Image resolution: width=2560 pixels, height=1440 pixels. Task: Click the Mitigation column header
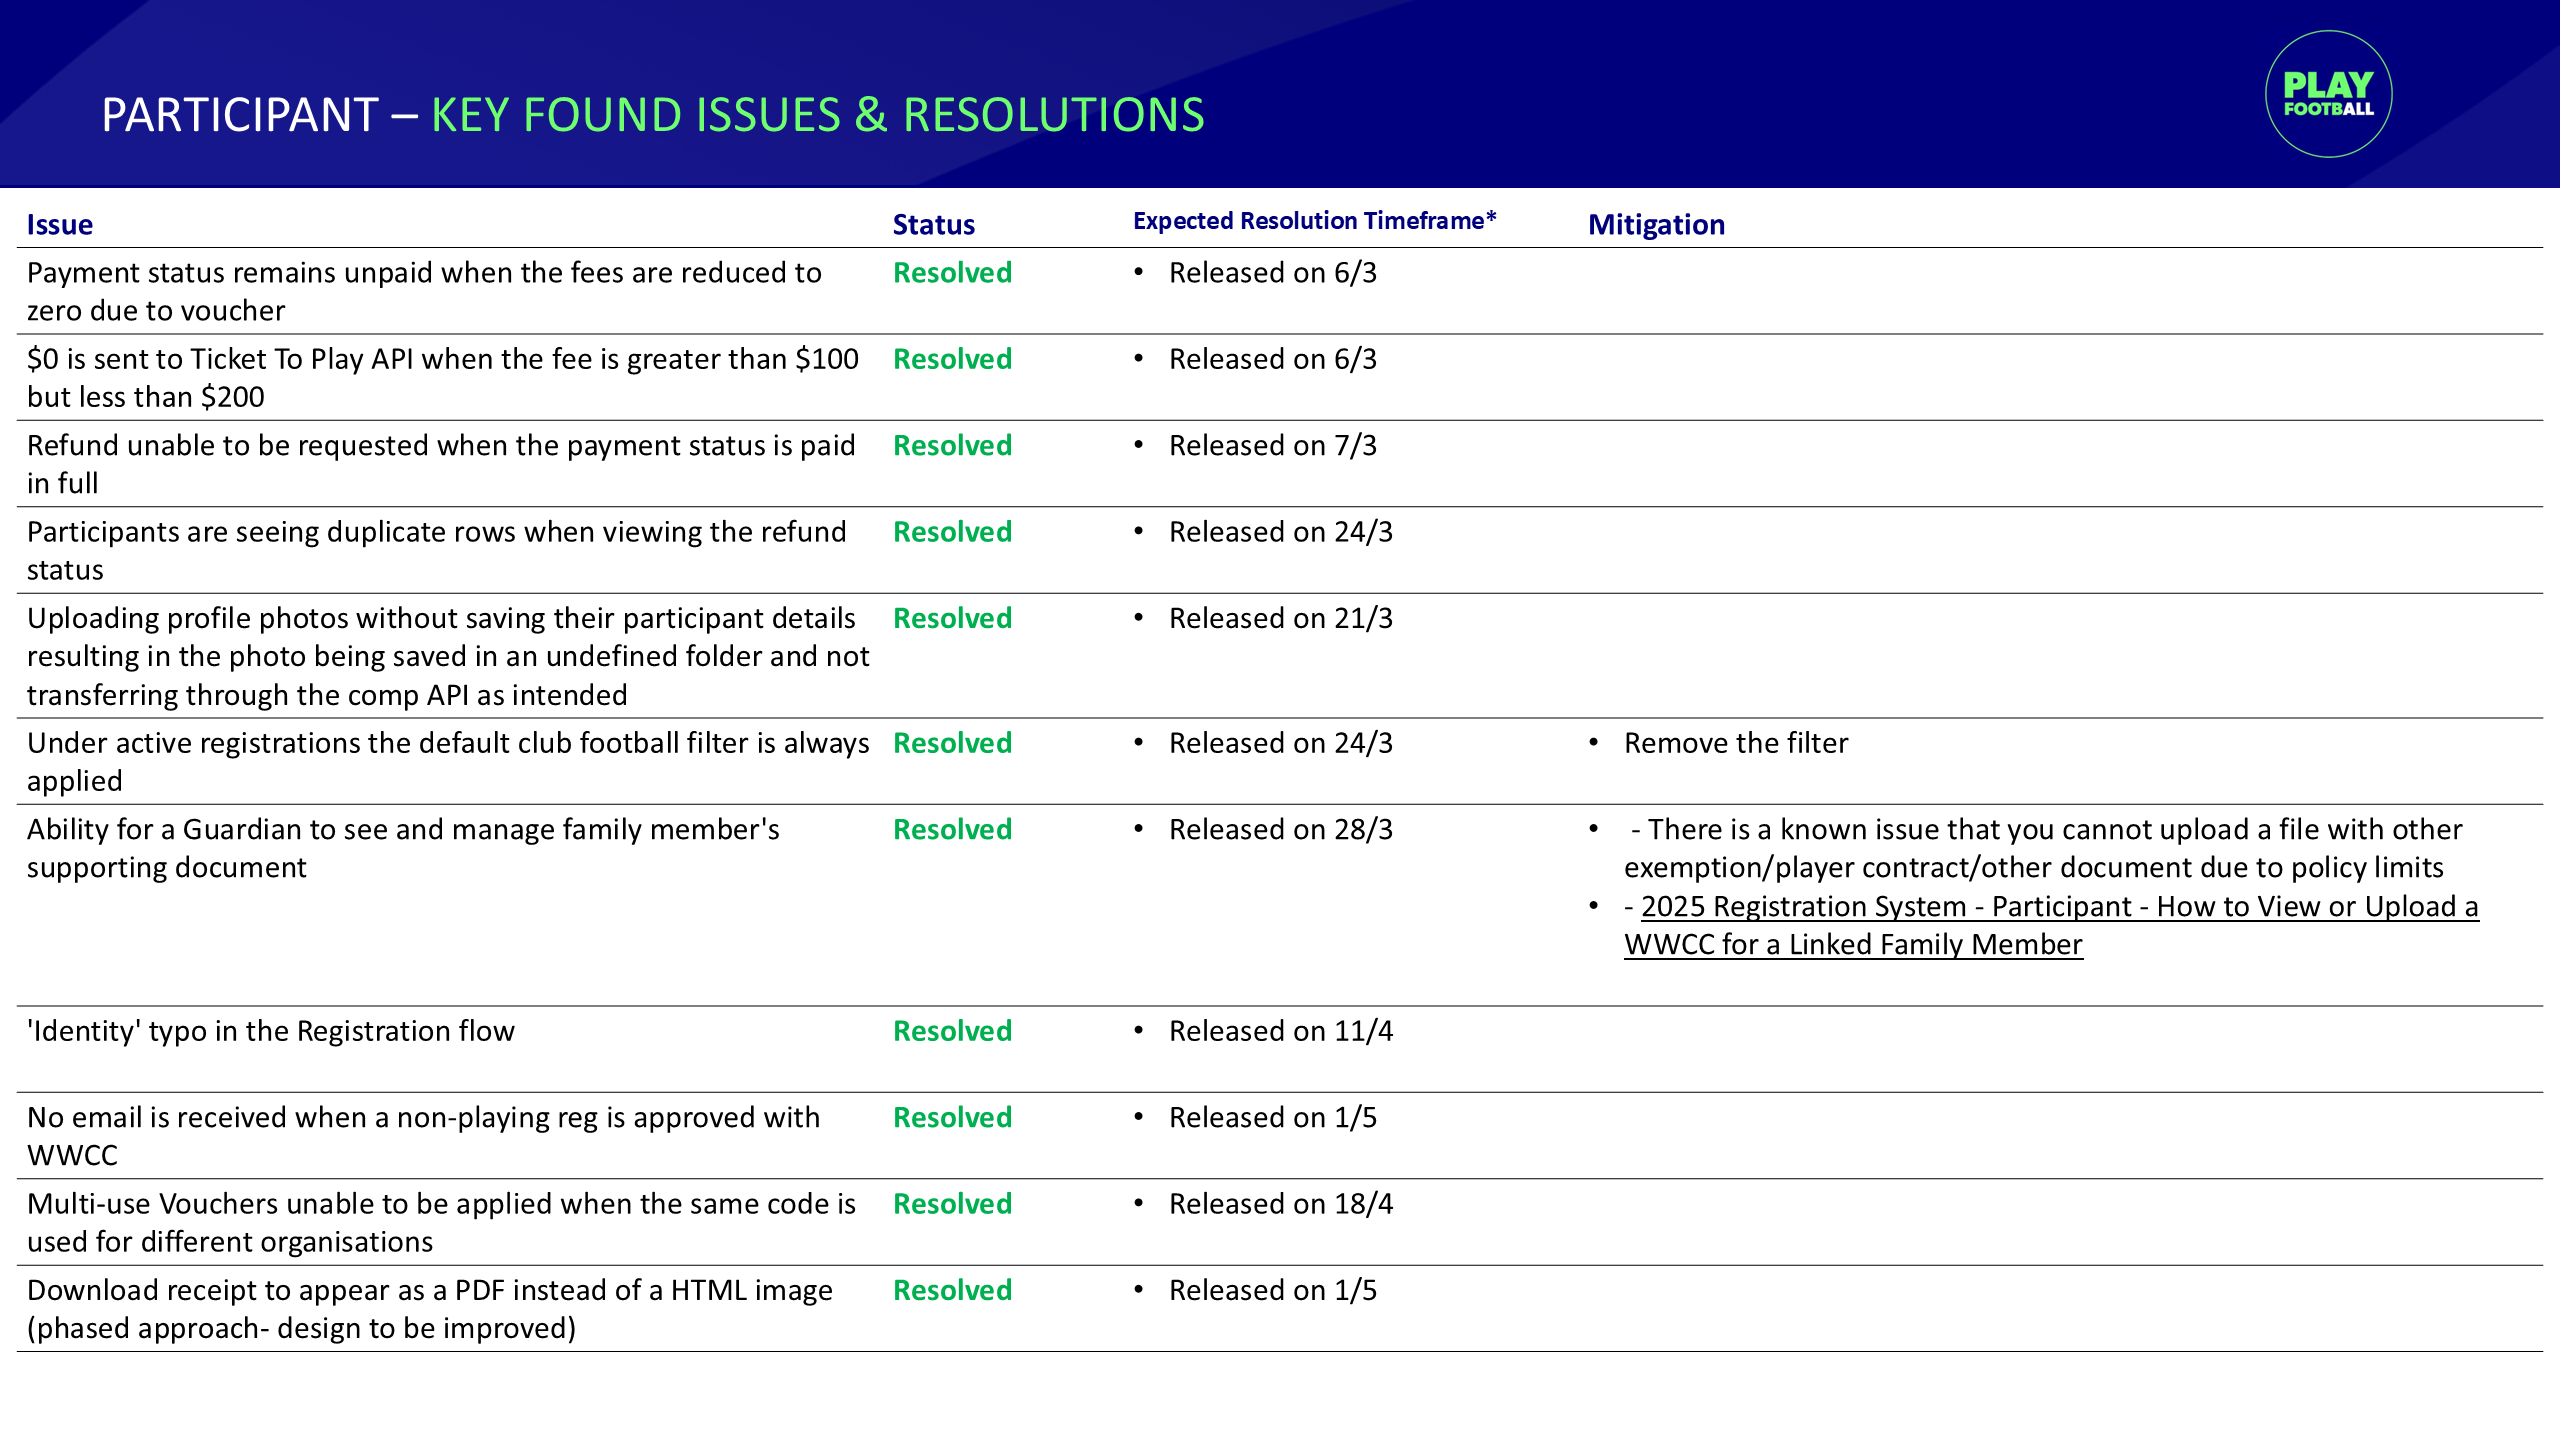point(1656,225)
